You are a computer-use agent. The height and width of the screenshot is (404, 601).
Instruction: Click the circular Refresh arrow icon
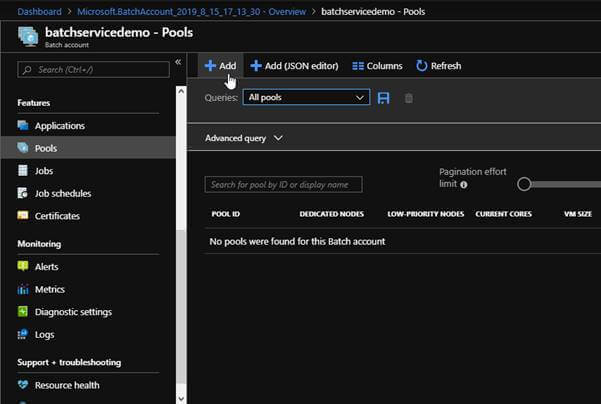[x=421, y=66]
